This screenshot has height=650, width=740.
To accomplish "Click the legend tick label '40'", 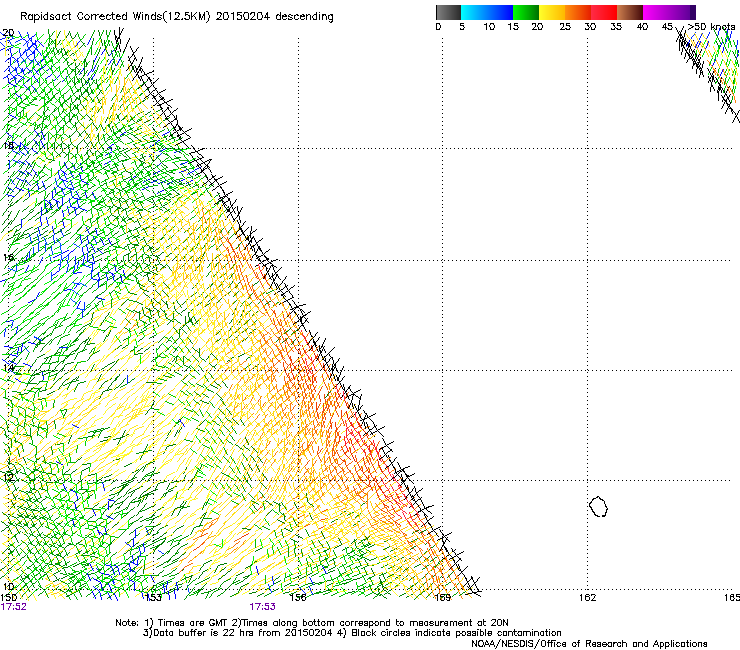I will point(642,27).
